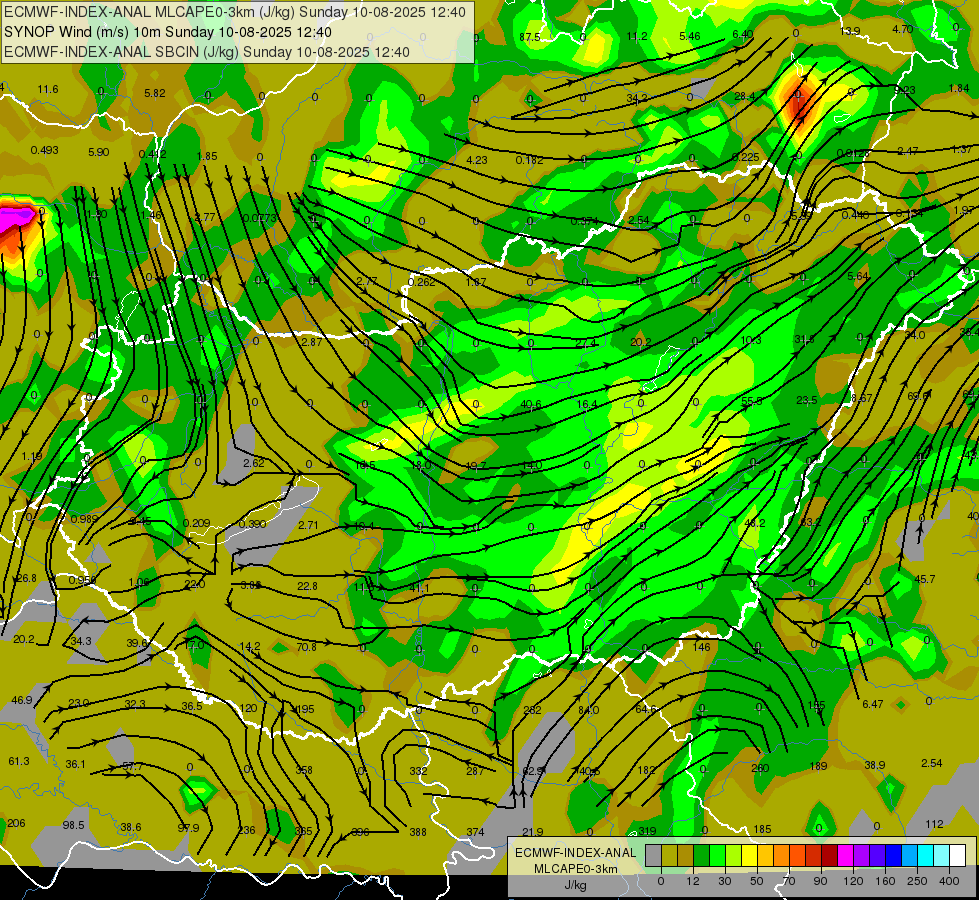The height and width of the screenshot is (900, 979).
Task: Click the map value 46.9
Action: [21, 700]
